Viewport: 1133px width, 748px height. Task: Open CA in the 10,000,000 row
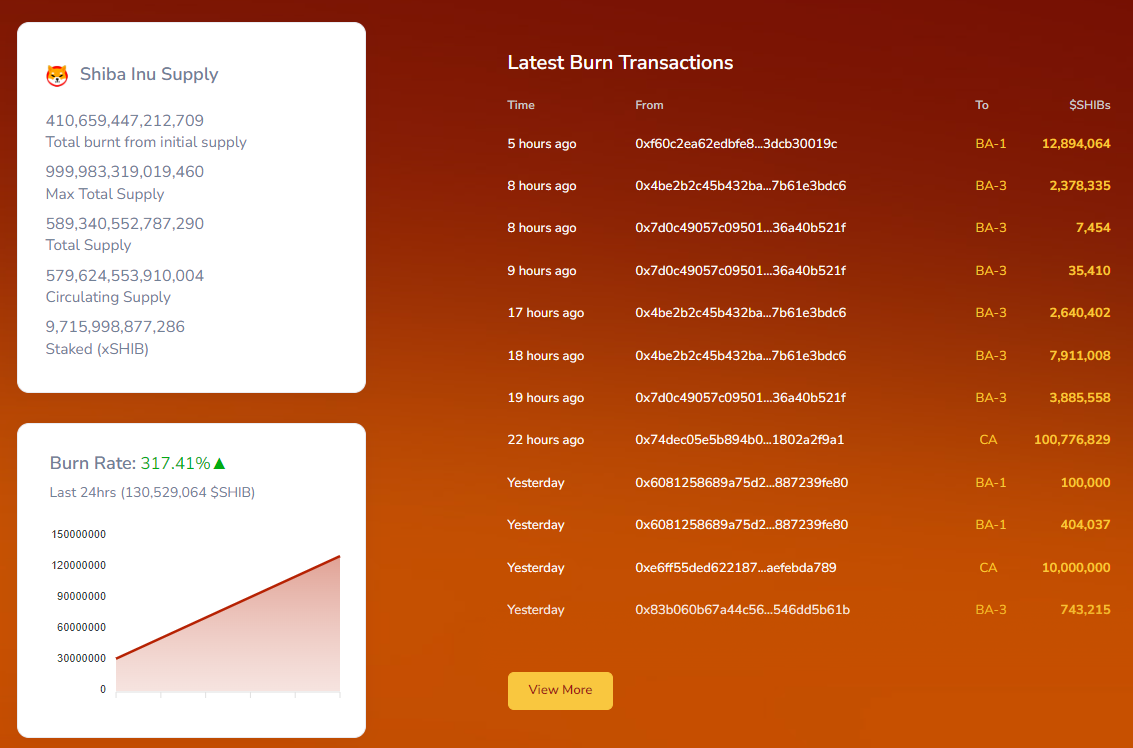(988, 567)
